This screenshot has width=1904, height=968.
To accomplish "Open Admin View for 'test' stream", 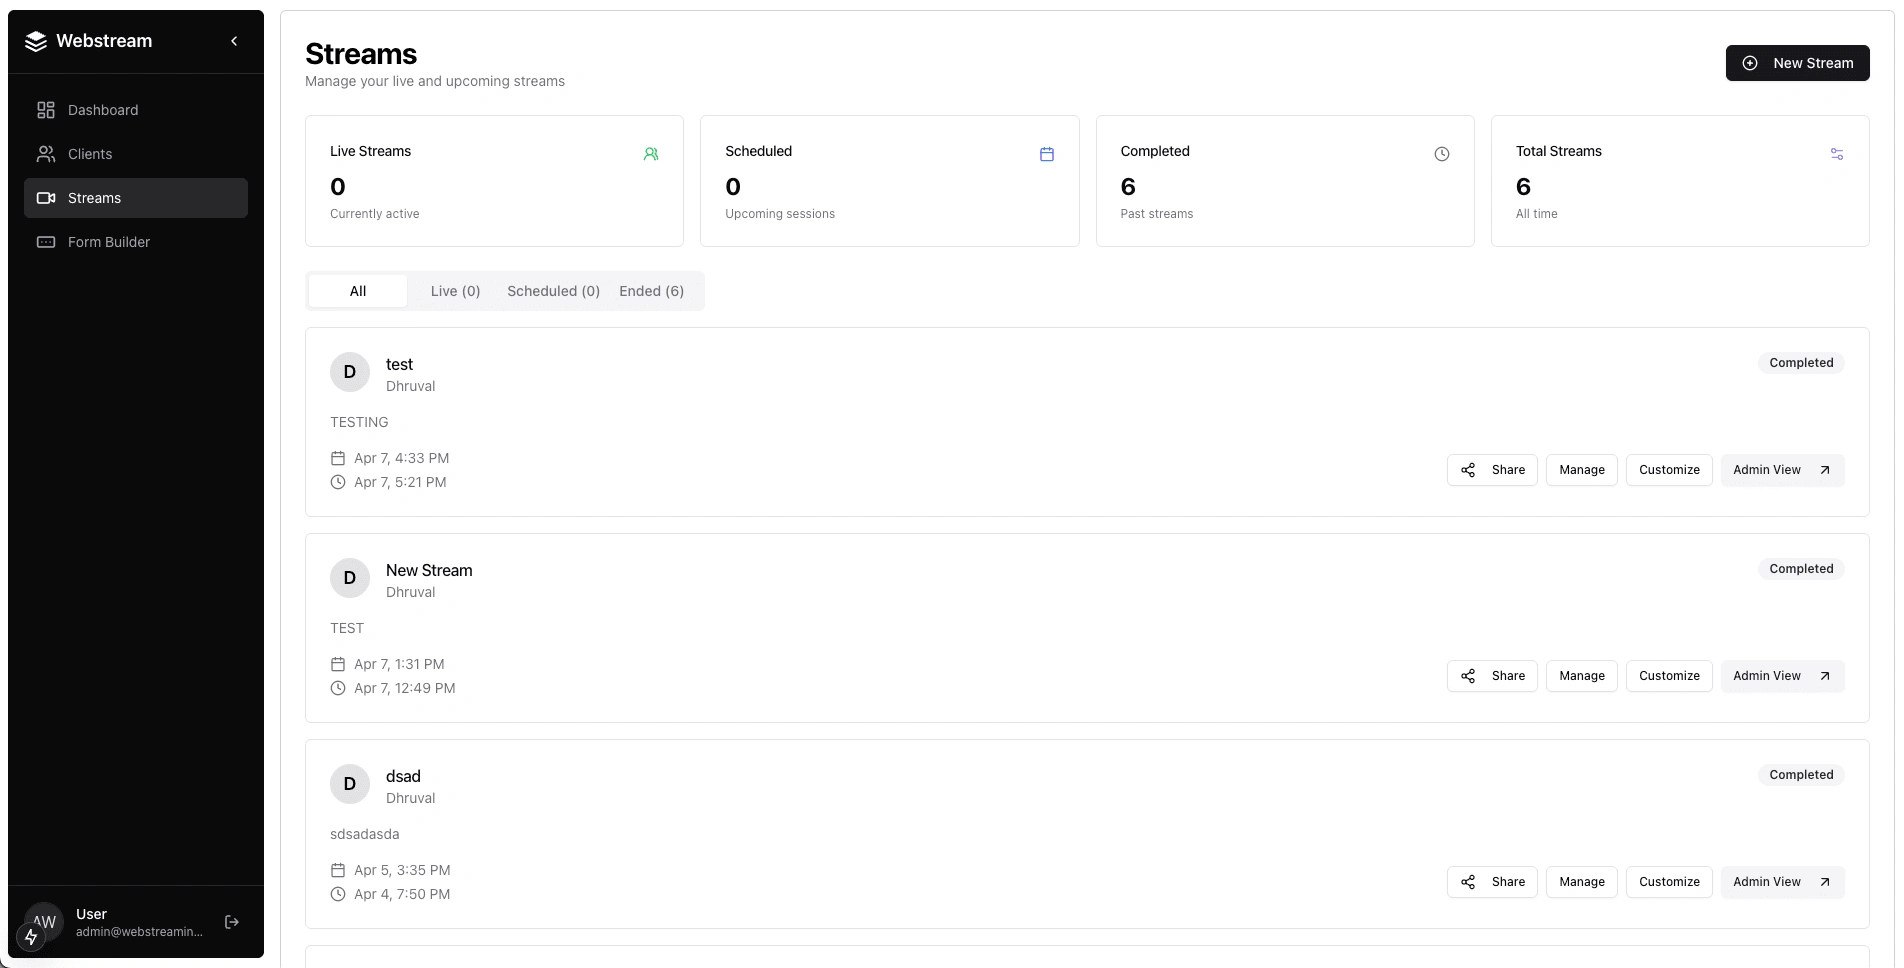I will 1783,470.
